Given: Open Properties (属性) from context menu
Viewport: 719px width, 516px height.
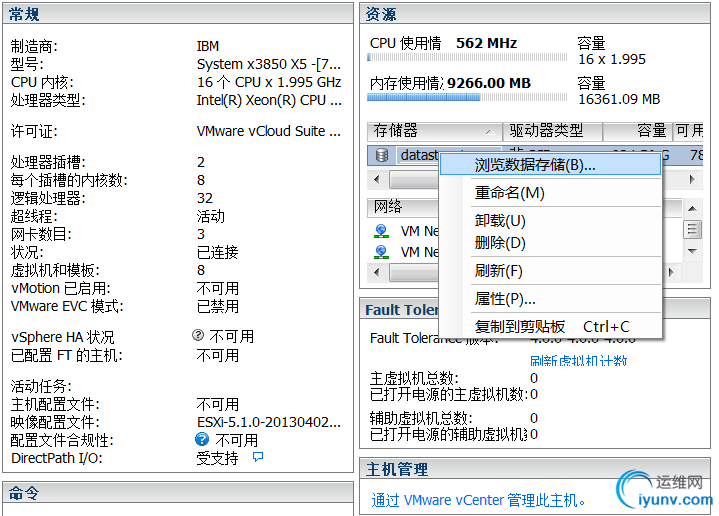Looking at the screenshot, I should (550, 299).
